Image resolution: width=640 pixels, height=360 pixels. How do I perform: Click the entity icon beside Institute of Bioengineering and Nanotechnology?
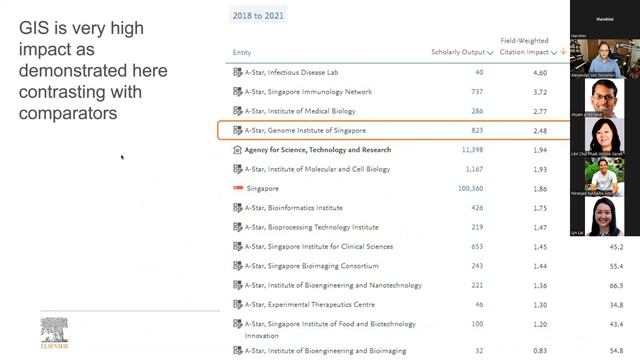238,285
